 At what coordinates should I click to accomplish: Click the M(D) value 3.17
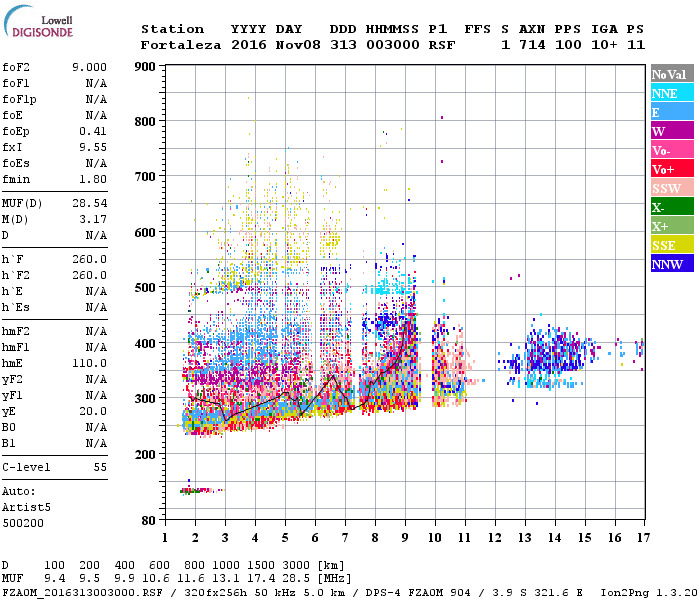click(93, 219)
